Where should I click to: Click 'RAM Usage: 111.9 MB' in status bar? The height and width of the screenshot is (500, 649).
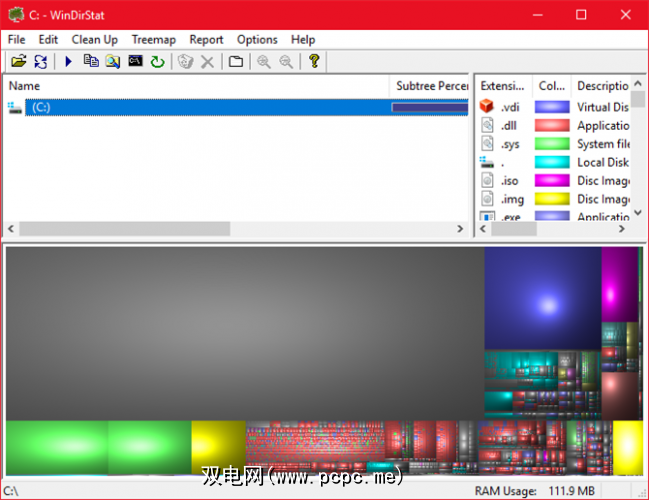point(534,491)
